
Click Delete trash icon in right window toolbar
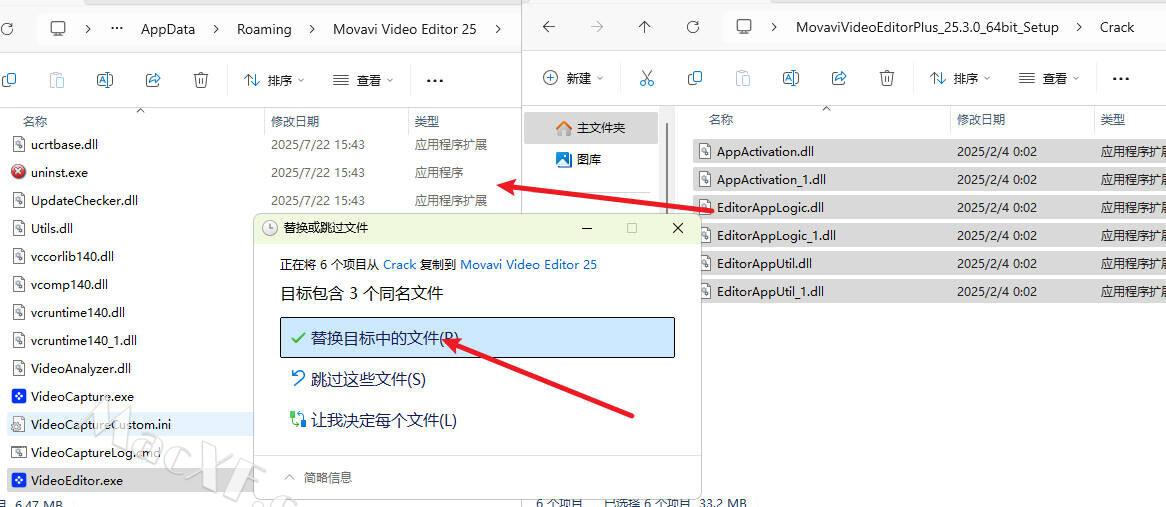887,78
